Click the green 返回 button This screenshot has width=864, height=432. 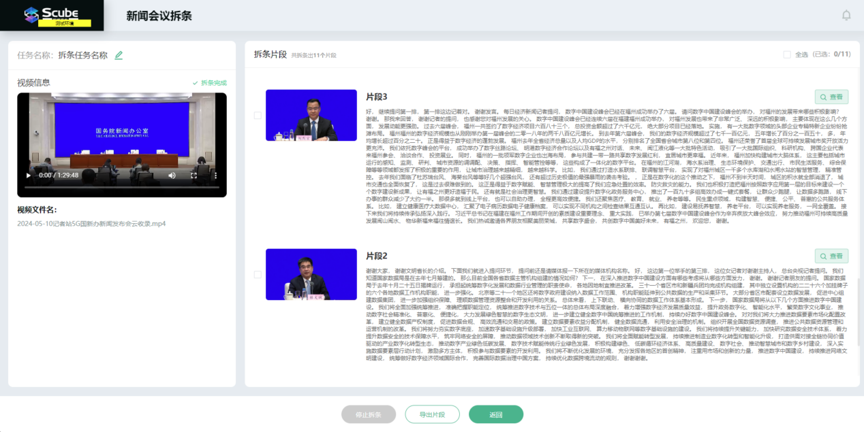coord(496,414)
